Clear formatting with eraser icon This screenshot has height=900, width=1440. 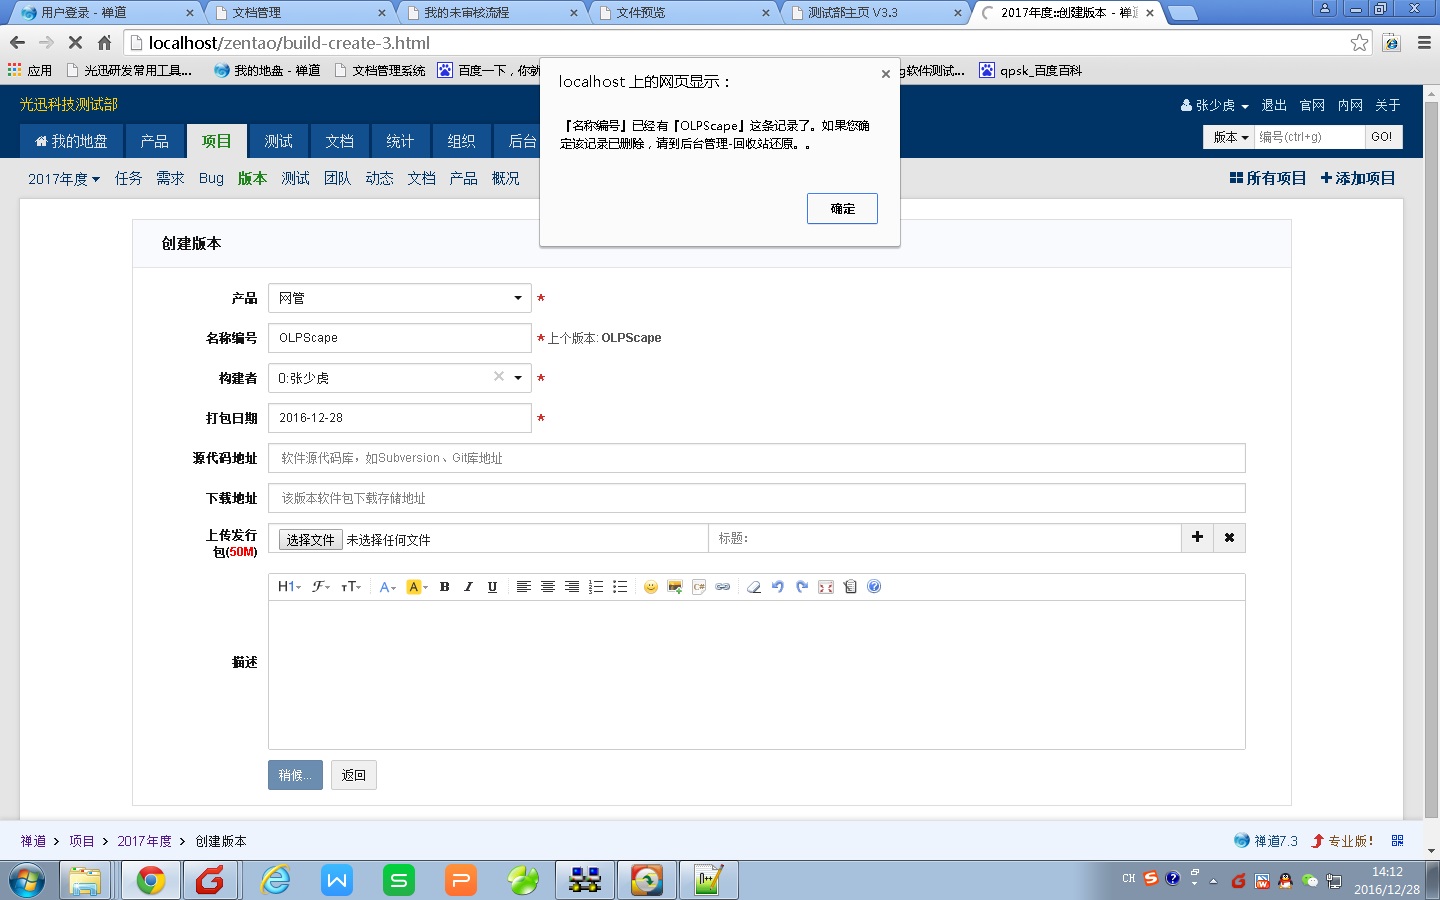click(x=754, y=587)
